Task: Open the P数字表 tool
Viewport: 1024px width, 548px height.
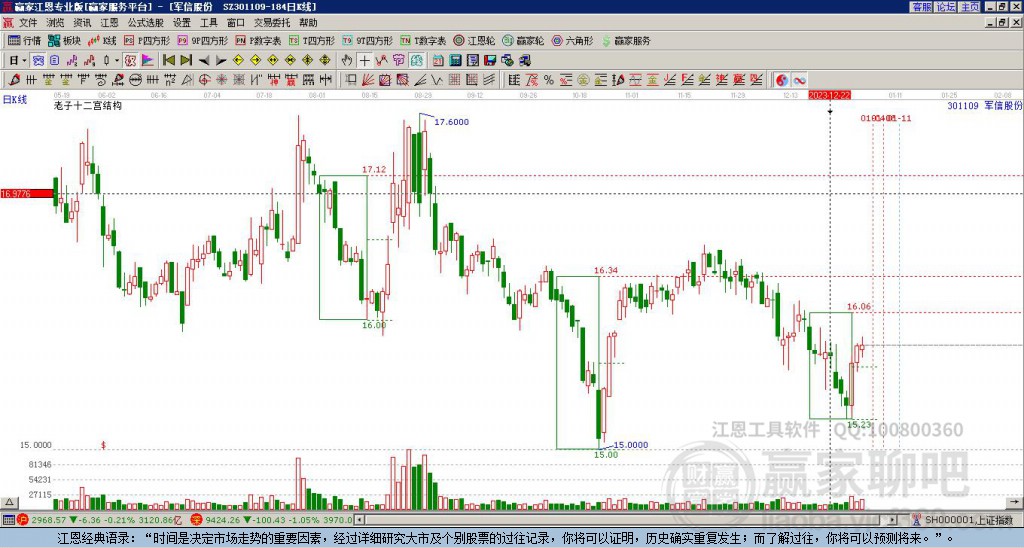Action: coord(259,40)
